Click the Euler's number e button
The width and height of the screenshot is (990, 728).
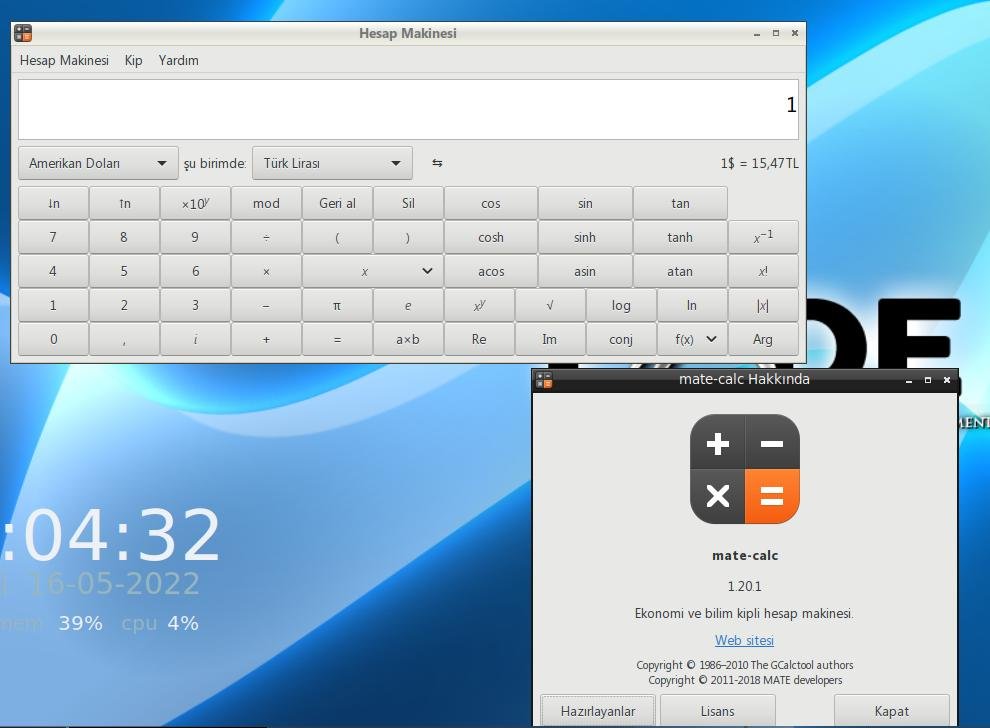tap(408, 306)
